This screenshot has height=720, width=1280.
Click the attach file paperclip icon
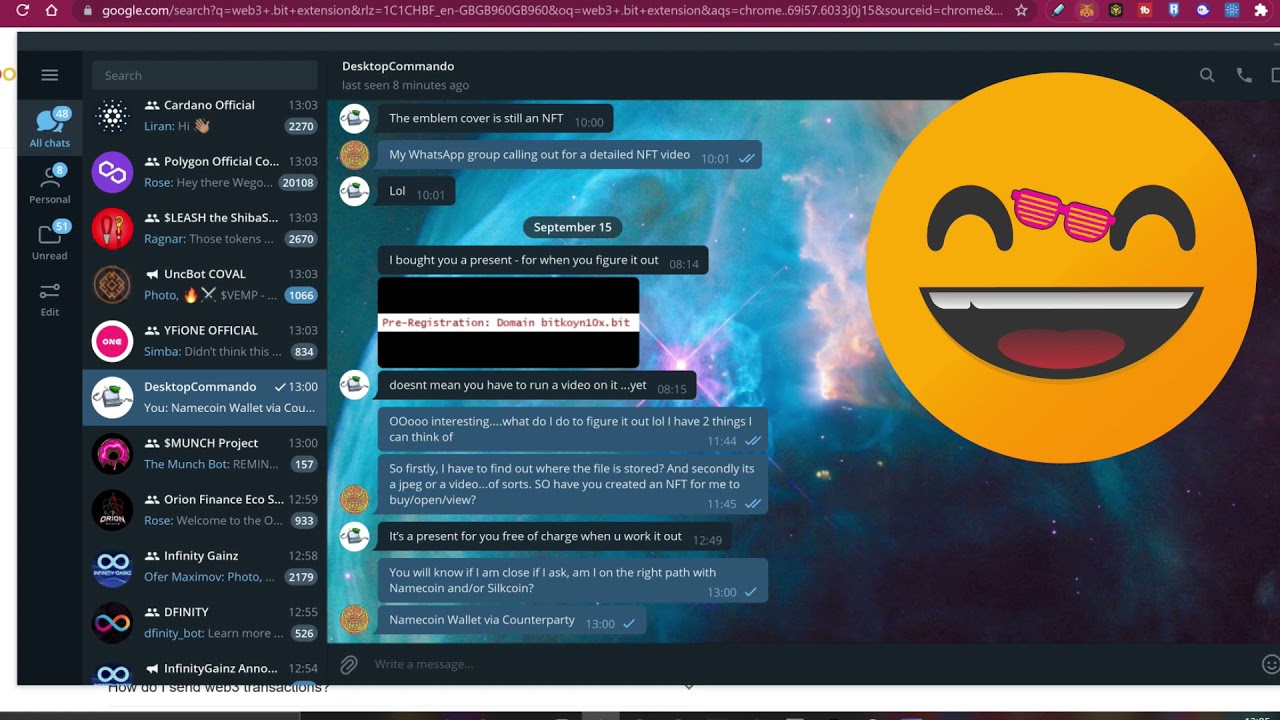click(348, 664)
